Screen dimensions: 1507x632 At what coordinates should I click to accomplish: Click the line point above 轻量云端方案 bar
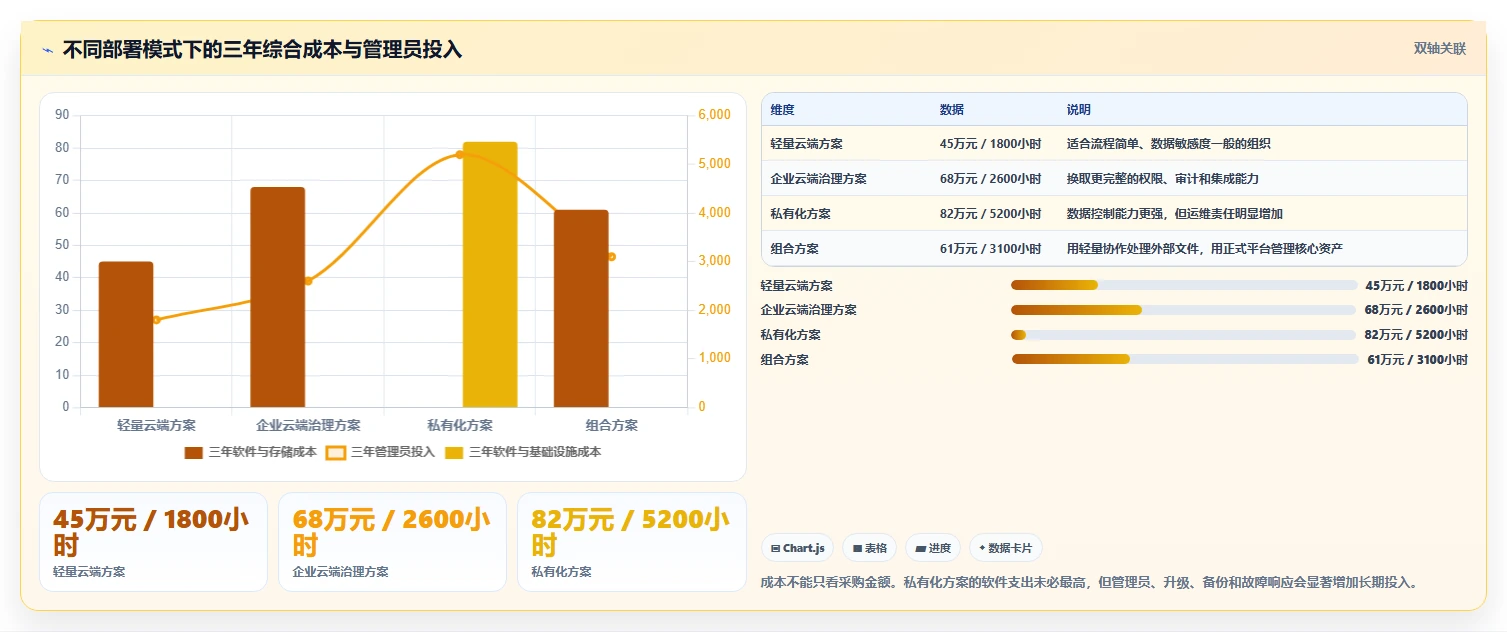click(x=156, y=320)
